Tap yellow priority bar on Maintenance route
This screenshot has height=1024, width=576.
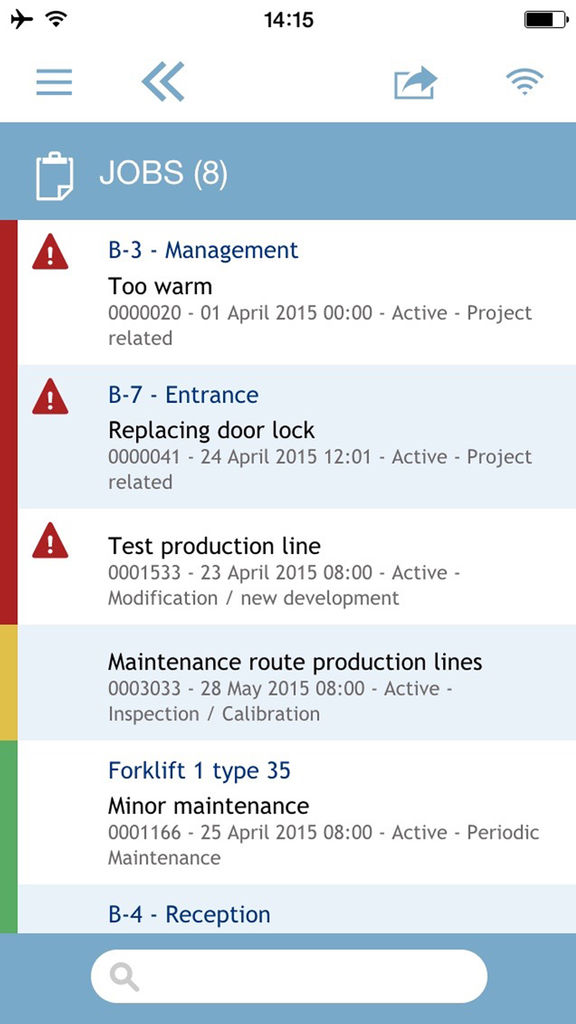click(x=8, y=682)
